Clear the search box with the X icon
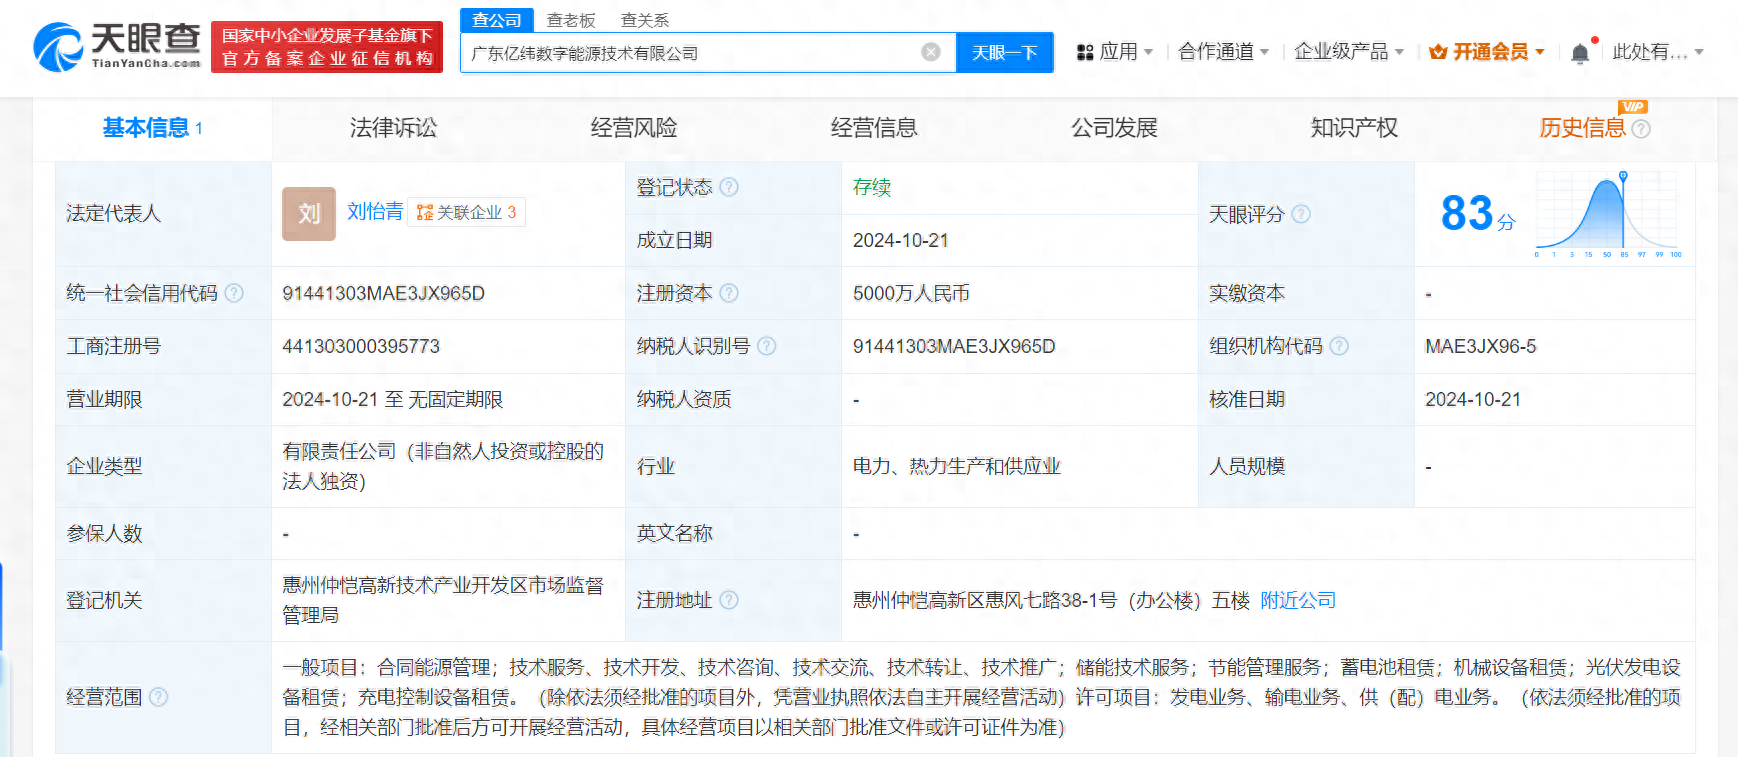 931,52
